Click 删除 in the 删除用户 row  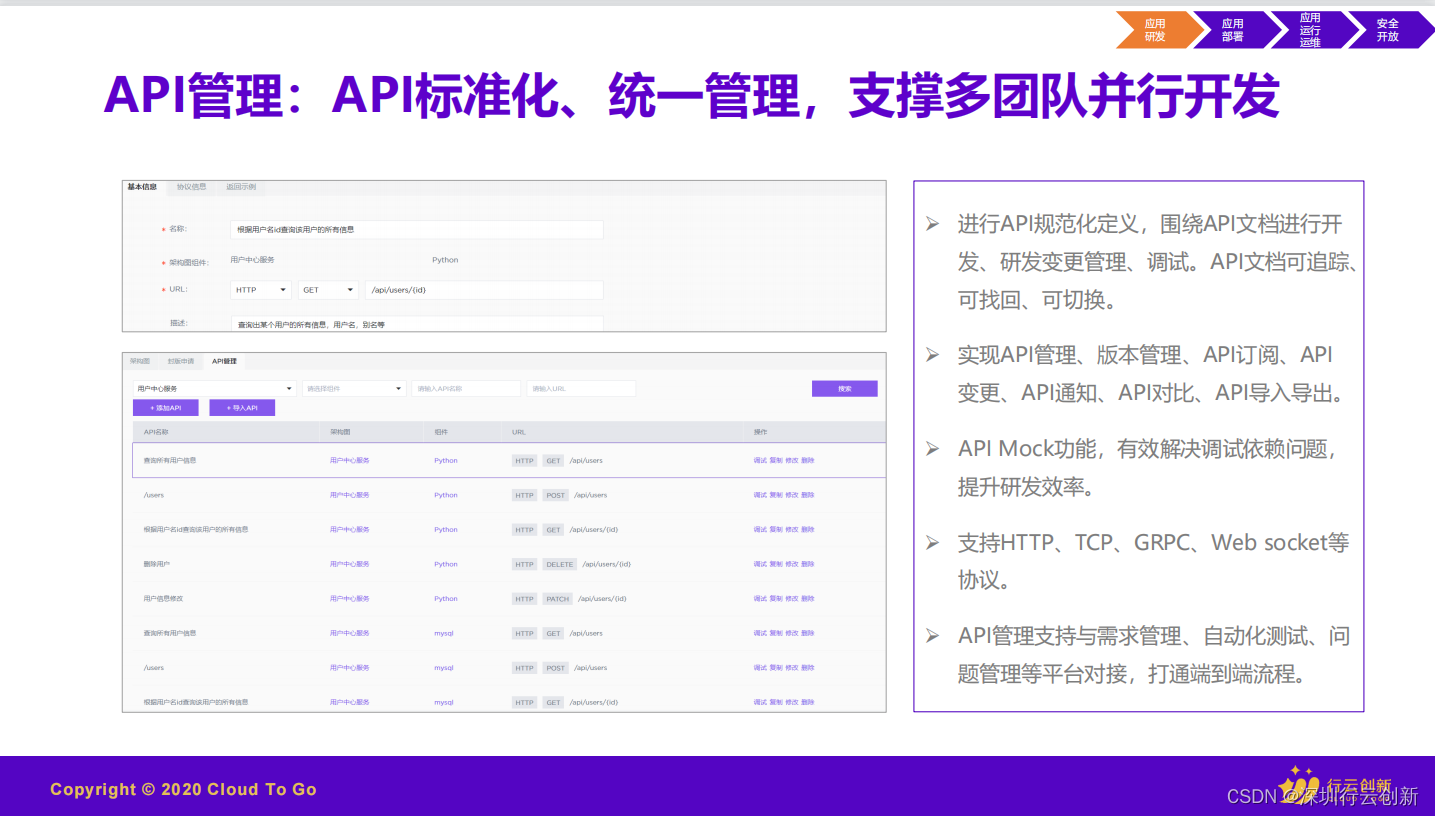[808, 564]
